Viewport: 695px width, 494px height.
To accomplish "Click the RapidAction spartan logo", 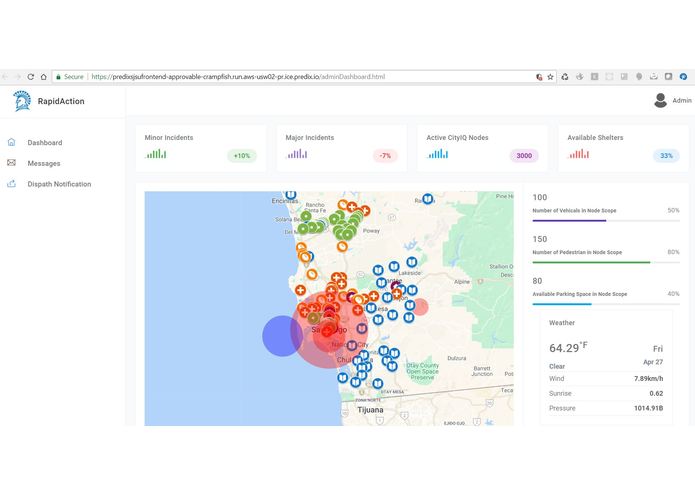I will [22, 101].
